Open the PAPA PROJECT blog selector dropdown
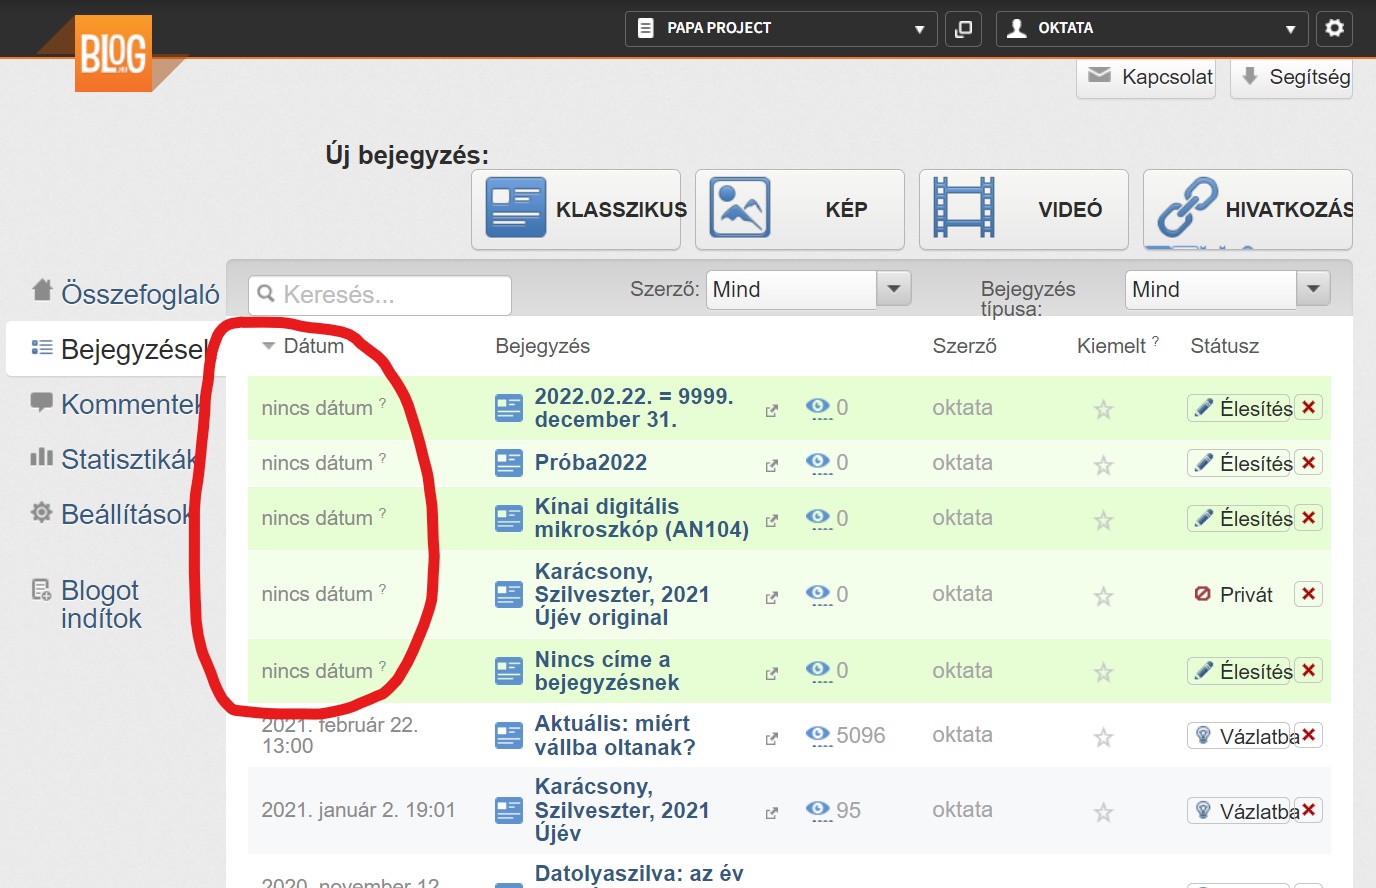This screenshot has height=888, width=1376. coord(781,28)
